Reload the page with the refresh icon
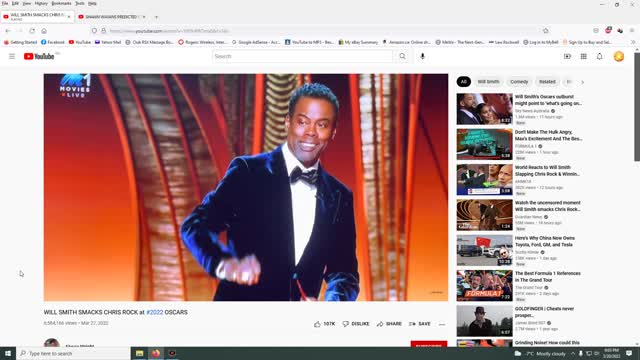 point(32,31)
